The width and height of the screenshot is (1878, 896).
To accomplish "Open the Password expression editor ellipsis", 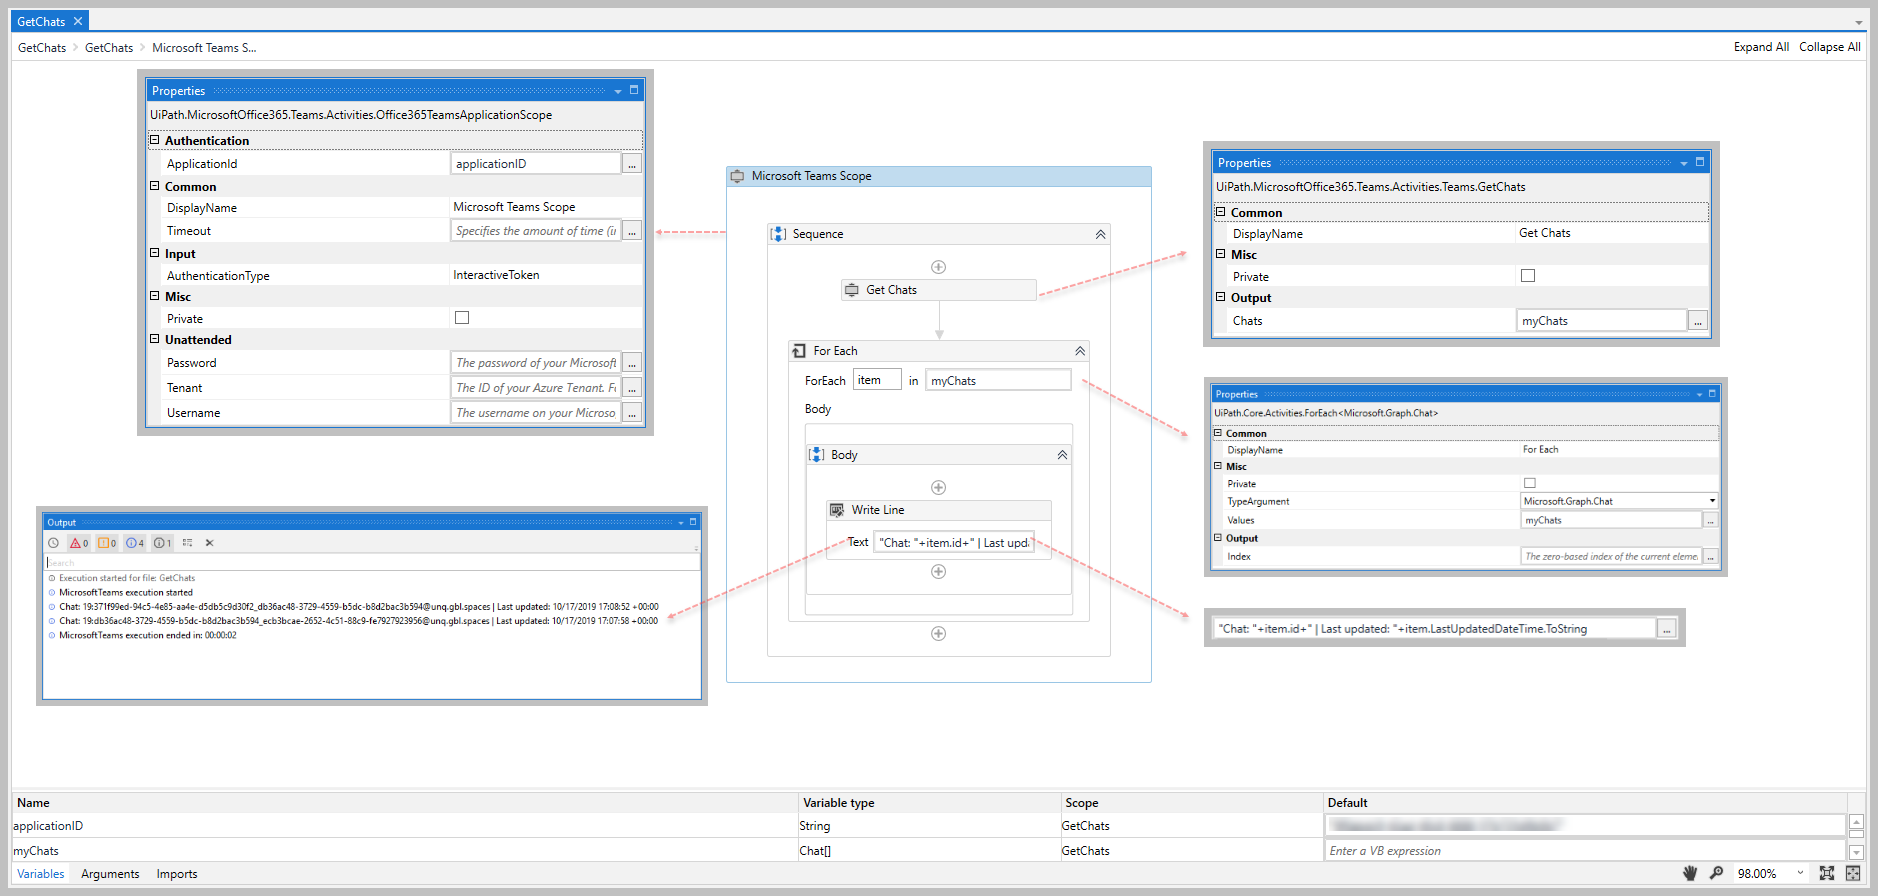I will click(632, 363).
